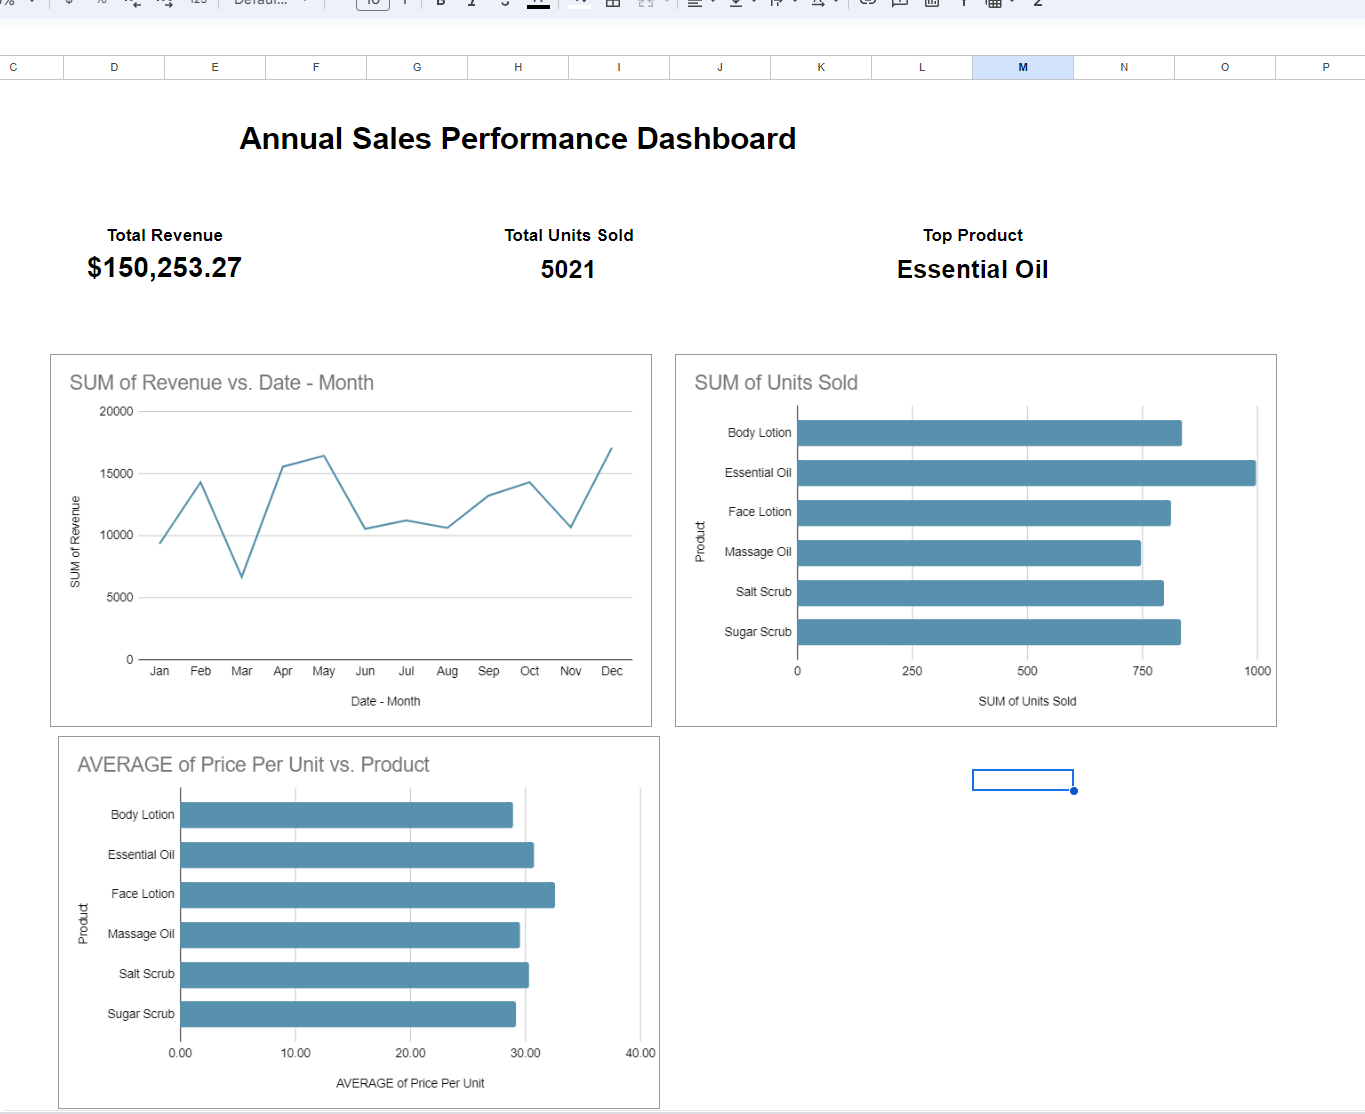Click the 'Jan' label on revenue chart axis

pos(159,671)
